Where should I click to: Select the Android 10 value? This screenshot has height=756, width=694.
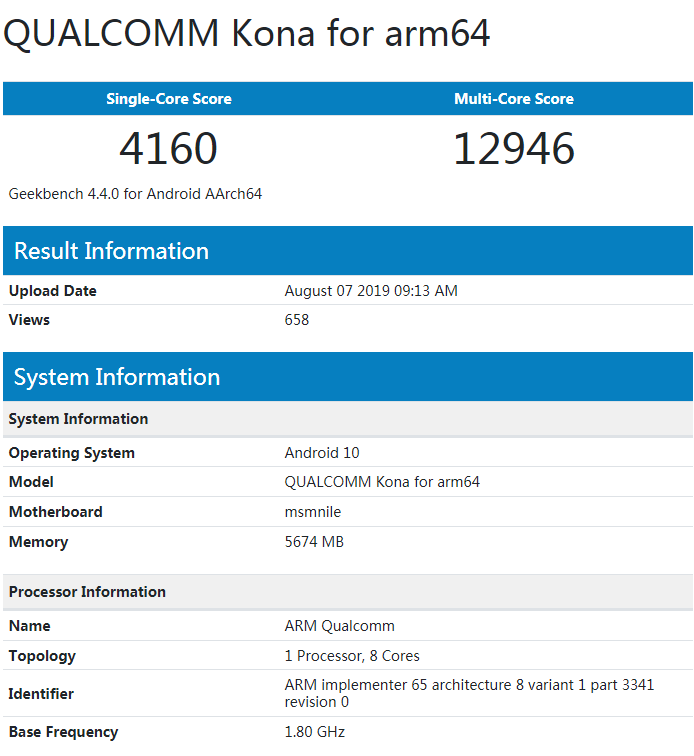coord(322,453)
